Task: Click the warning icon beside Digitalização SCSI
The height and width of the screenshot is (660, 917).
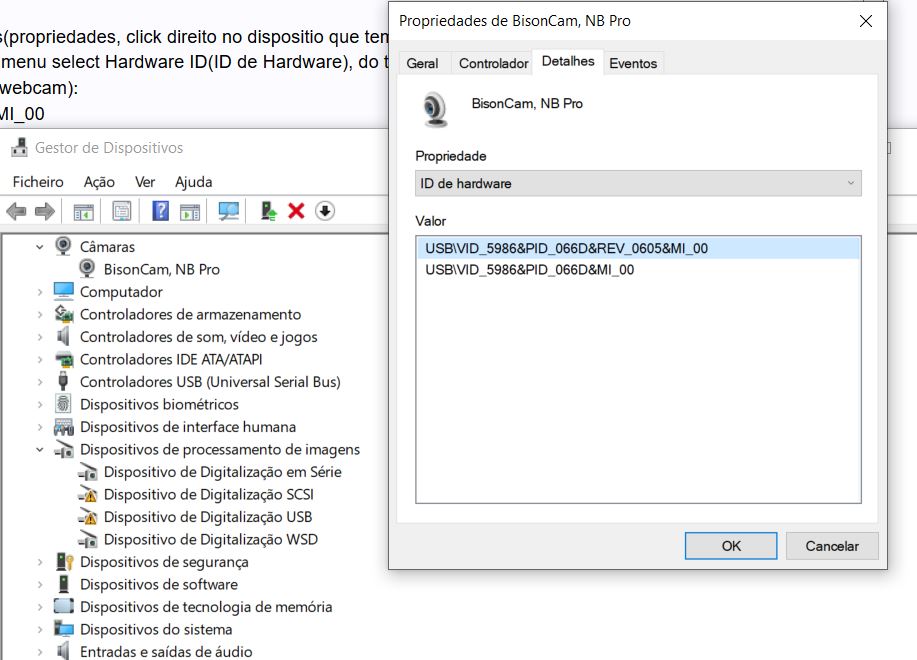Action: click(x=88, y=495)
